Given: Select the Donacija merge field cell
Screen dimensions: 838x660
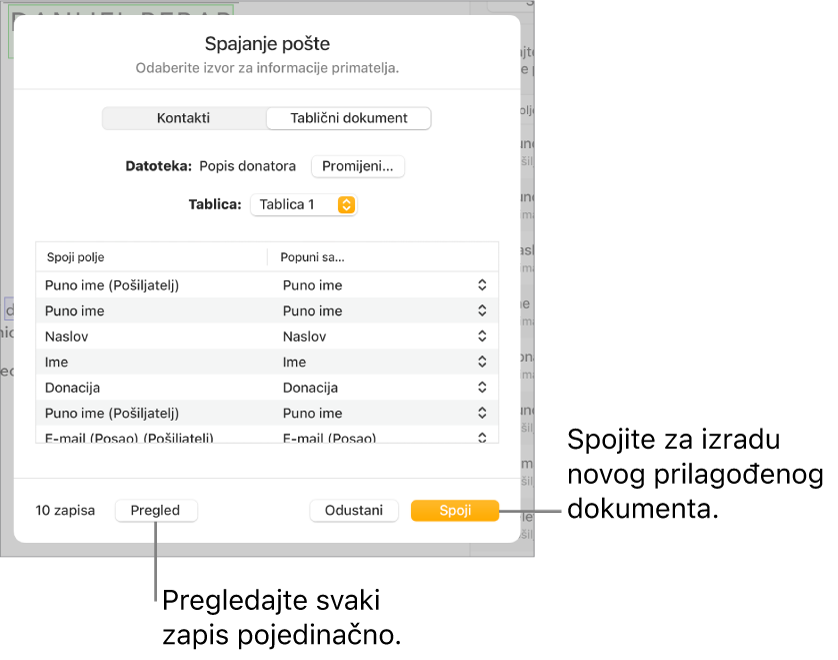Looking at the screenshot, I should 72,388.
